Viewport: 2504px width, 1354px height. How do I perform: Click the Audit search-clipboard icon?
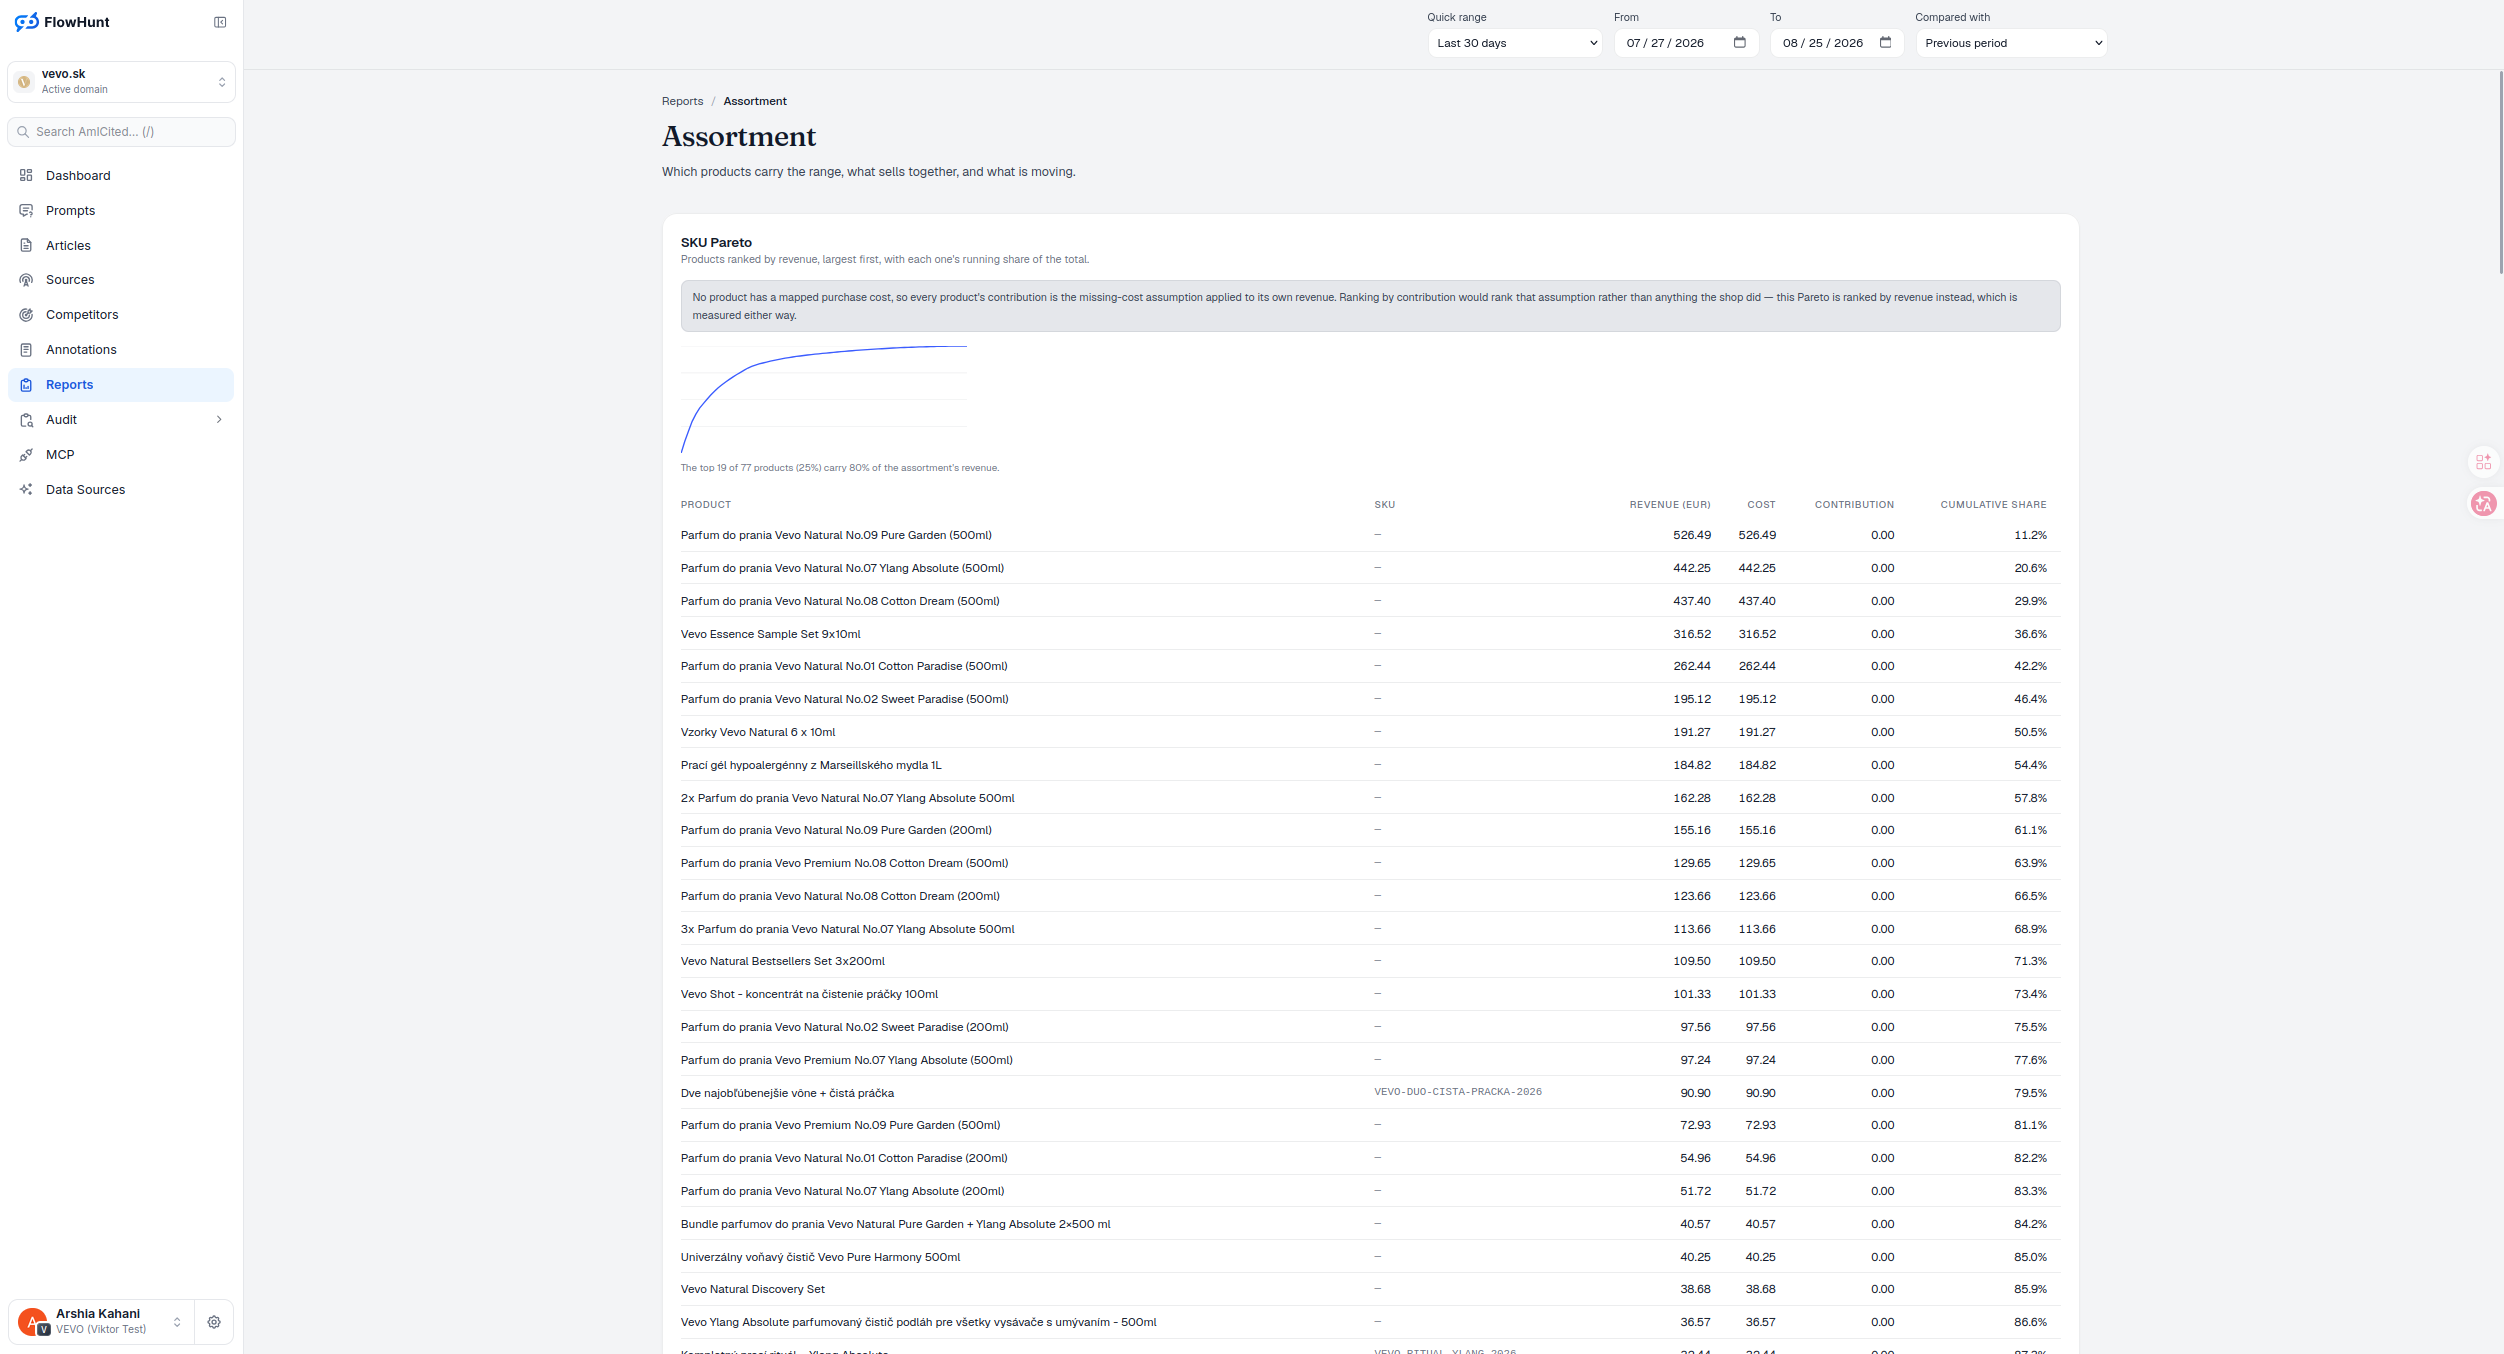(x=26, y=420)
